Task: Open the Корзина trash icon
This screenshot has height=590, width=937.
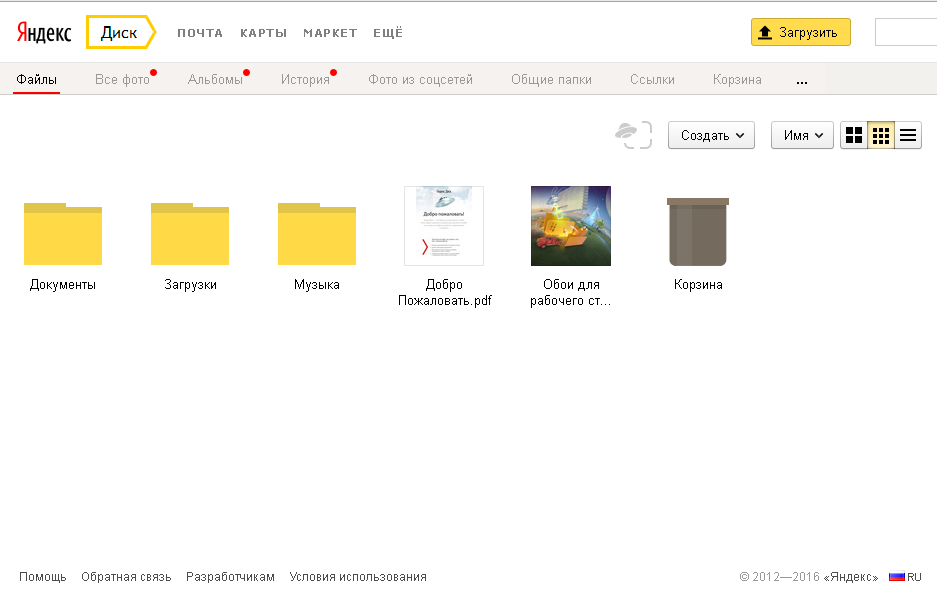Action: click(x=697, y=233)
